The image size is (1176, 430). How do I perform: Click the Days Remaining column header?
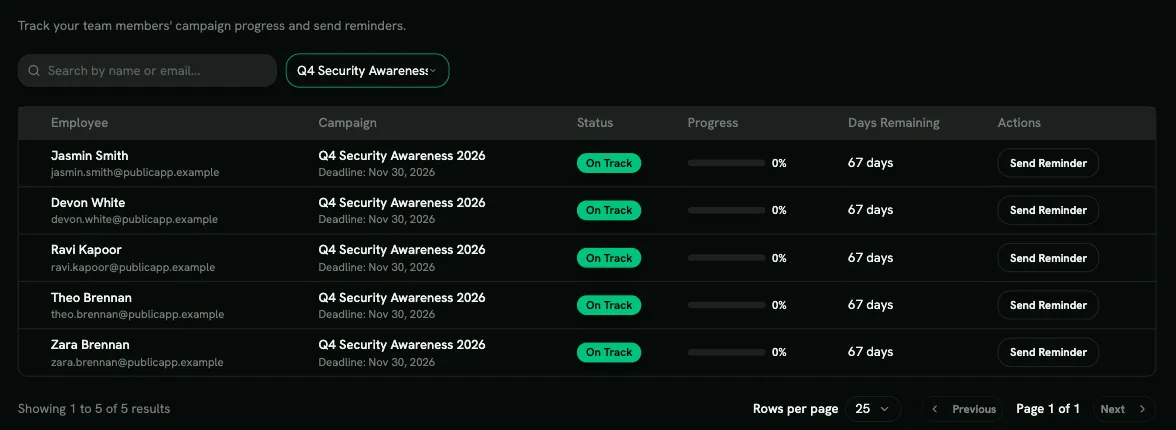[x=893, y=122]
